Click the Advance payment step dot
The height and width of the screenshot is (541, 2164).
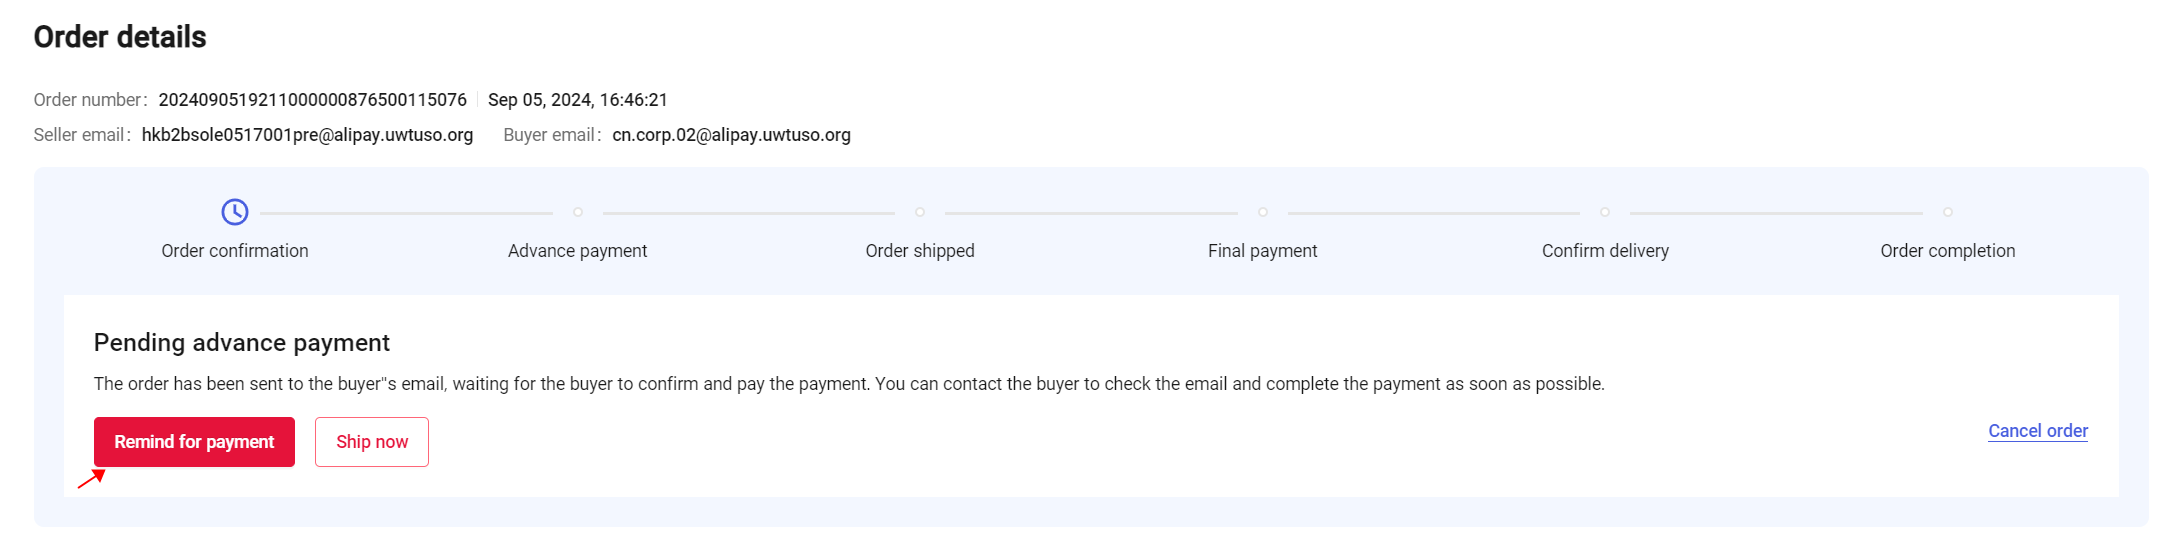[578, 212]
